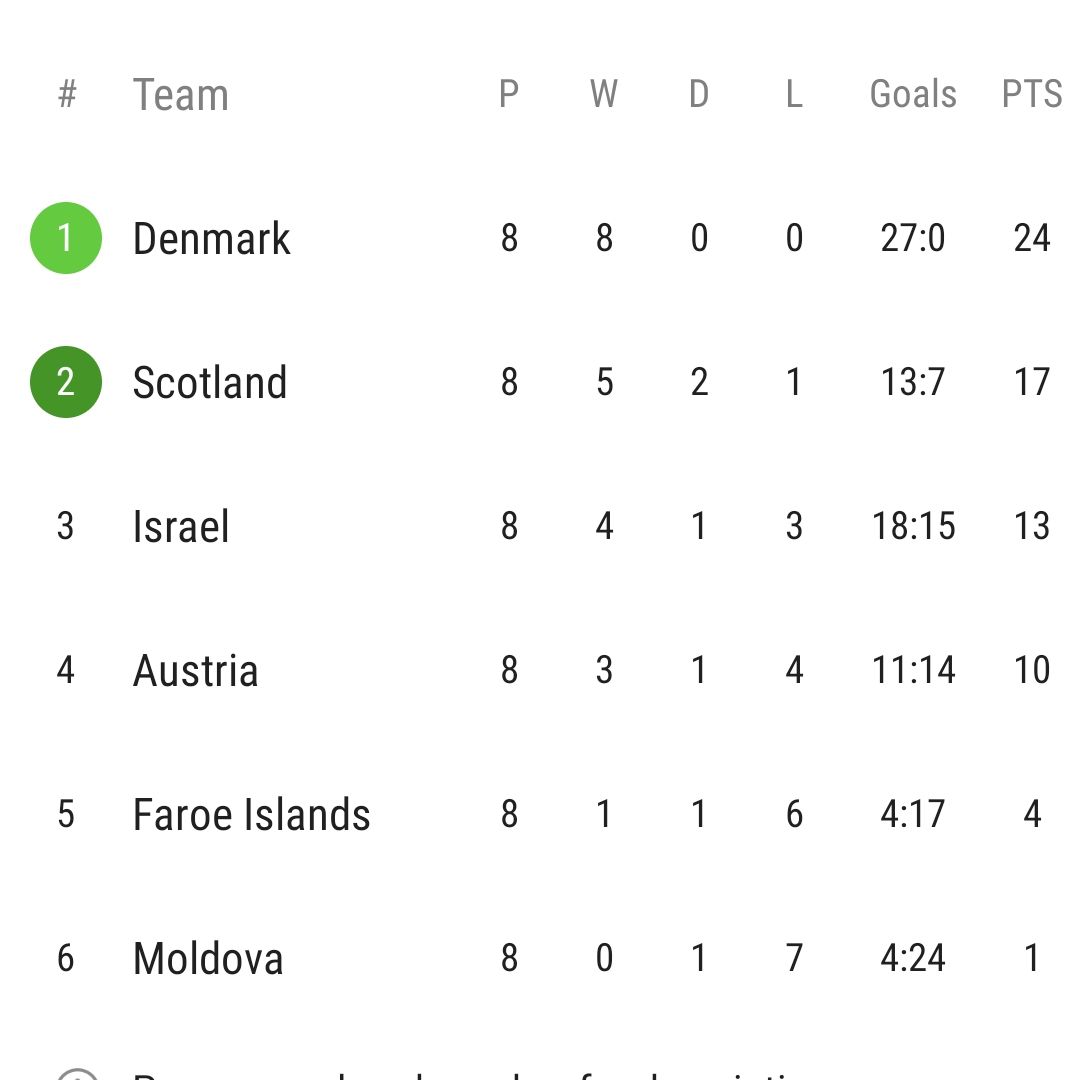Select Scotland's 17 points value

1032,382
